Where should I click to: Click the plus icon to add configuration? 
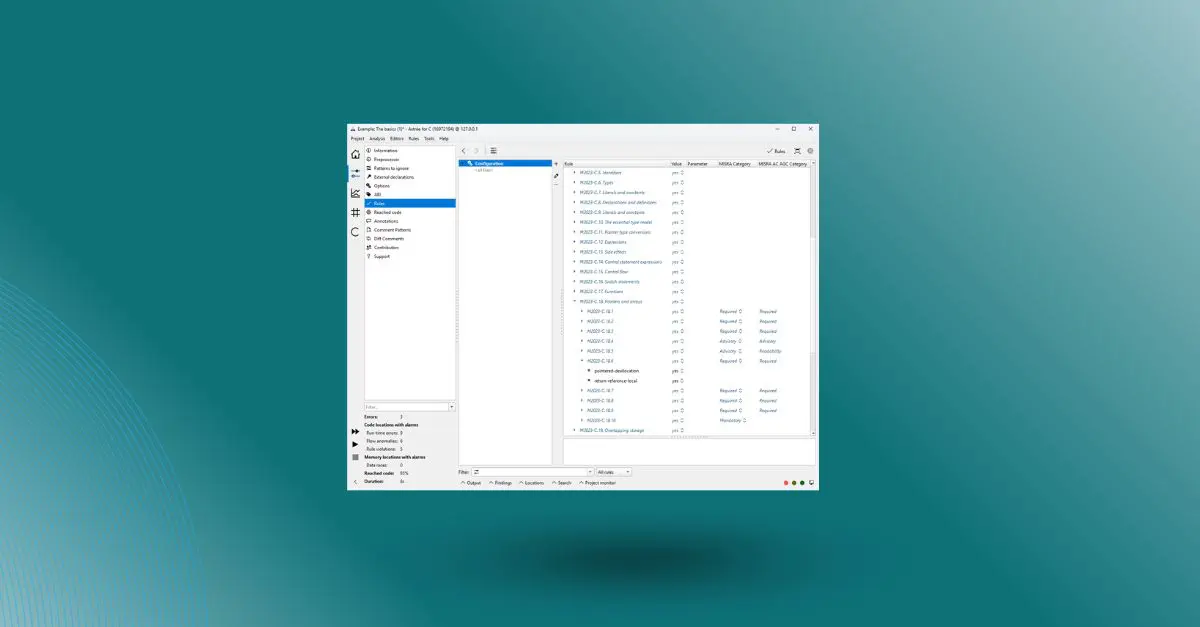(556, 164)
